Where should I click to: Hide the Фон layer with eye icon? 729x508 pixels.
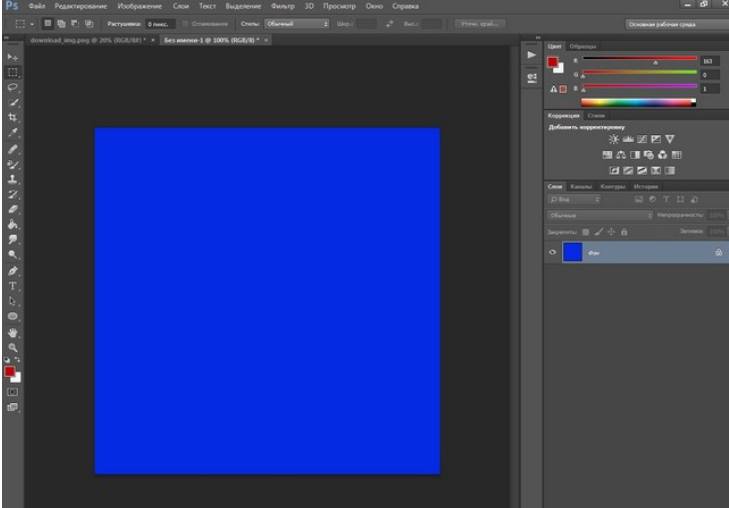coord(552,252)
